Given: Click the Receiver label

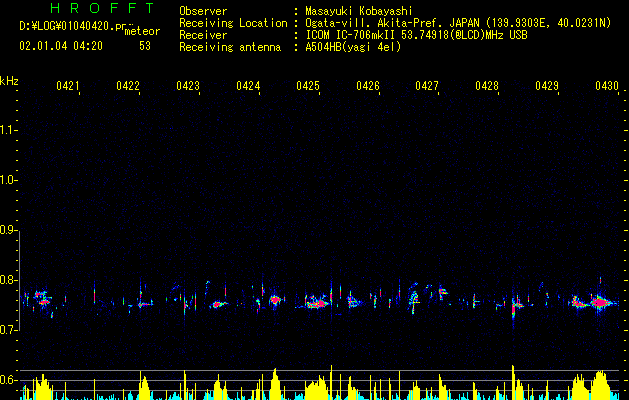Looking at the screenshot, I should (x=203, y=35).
